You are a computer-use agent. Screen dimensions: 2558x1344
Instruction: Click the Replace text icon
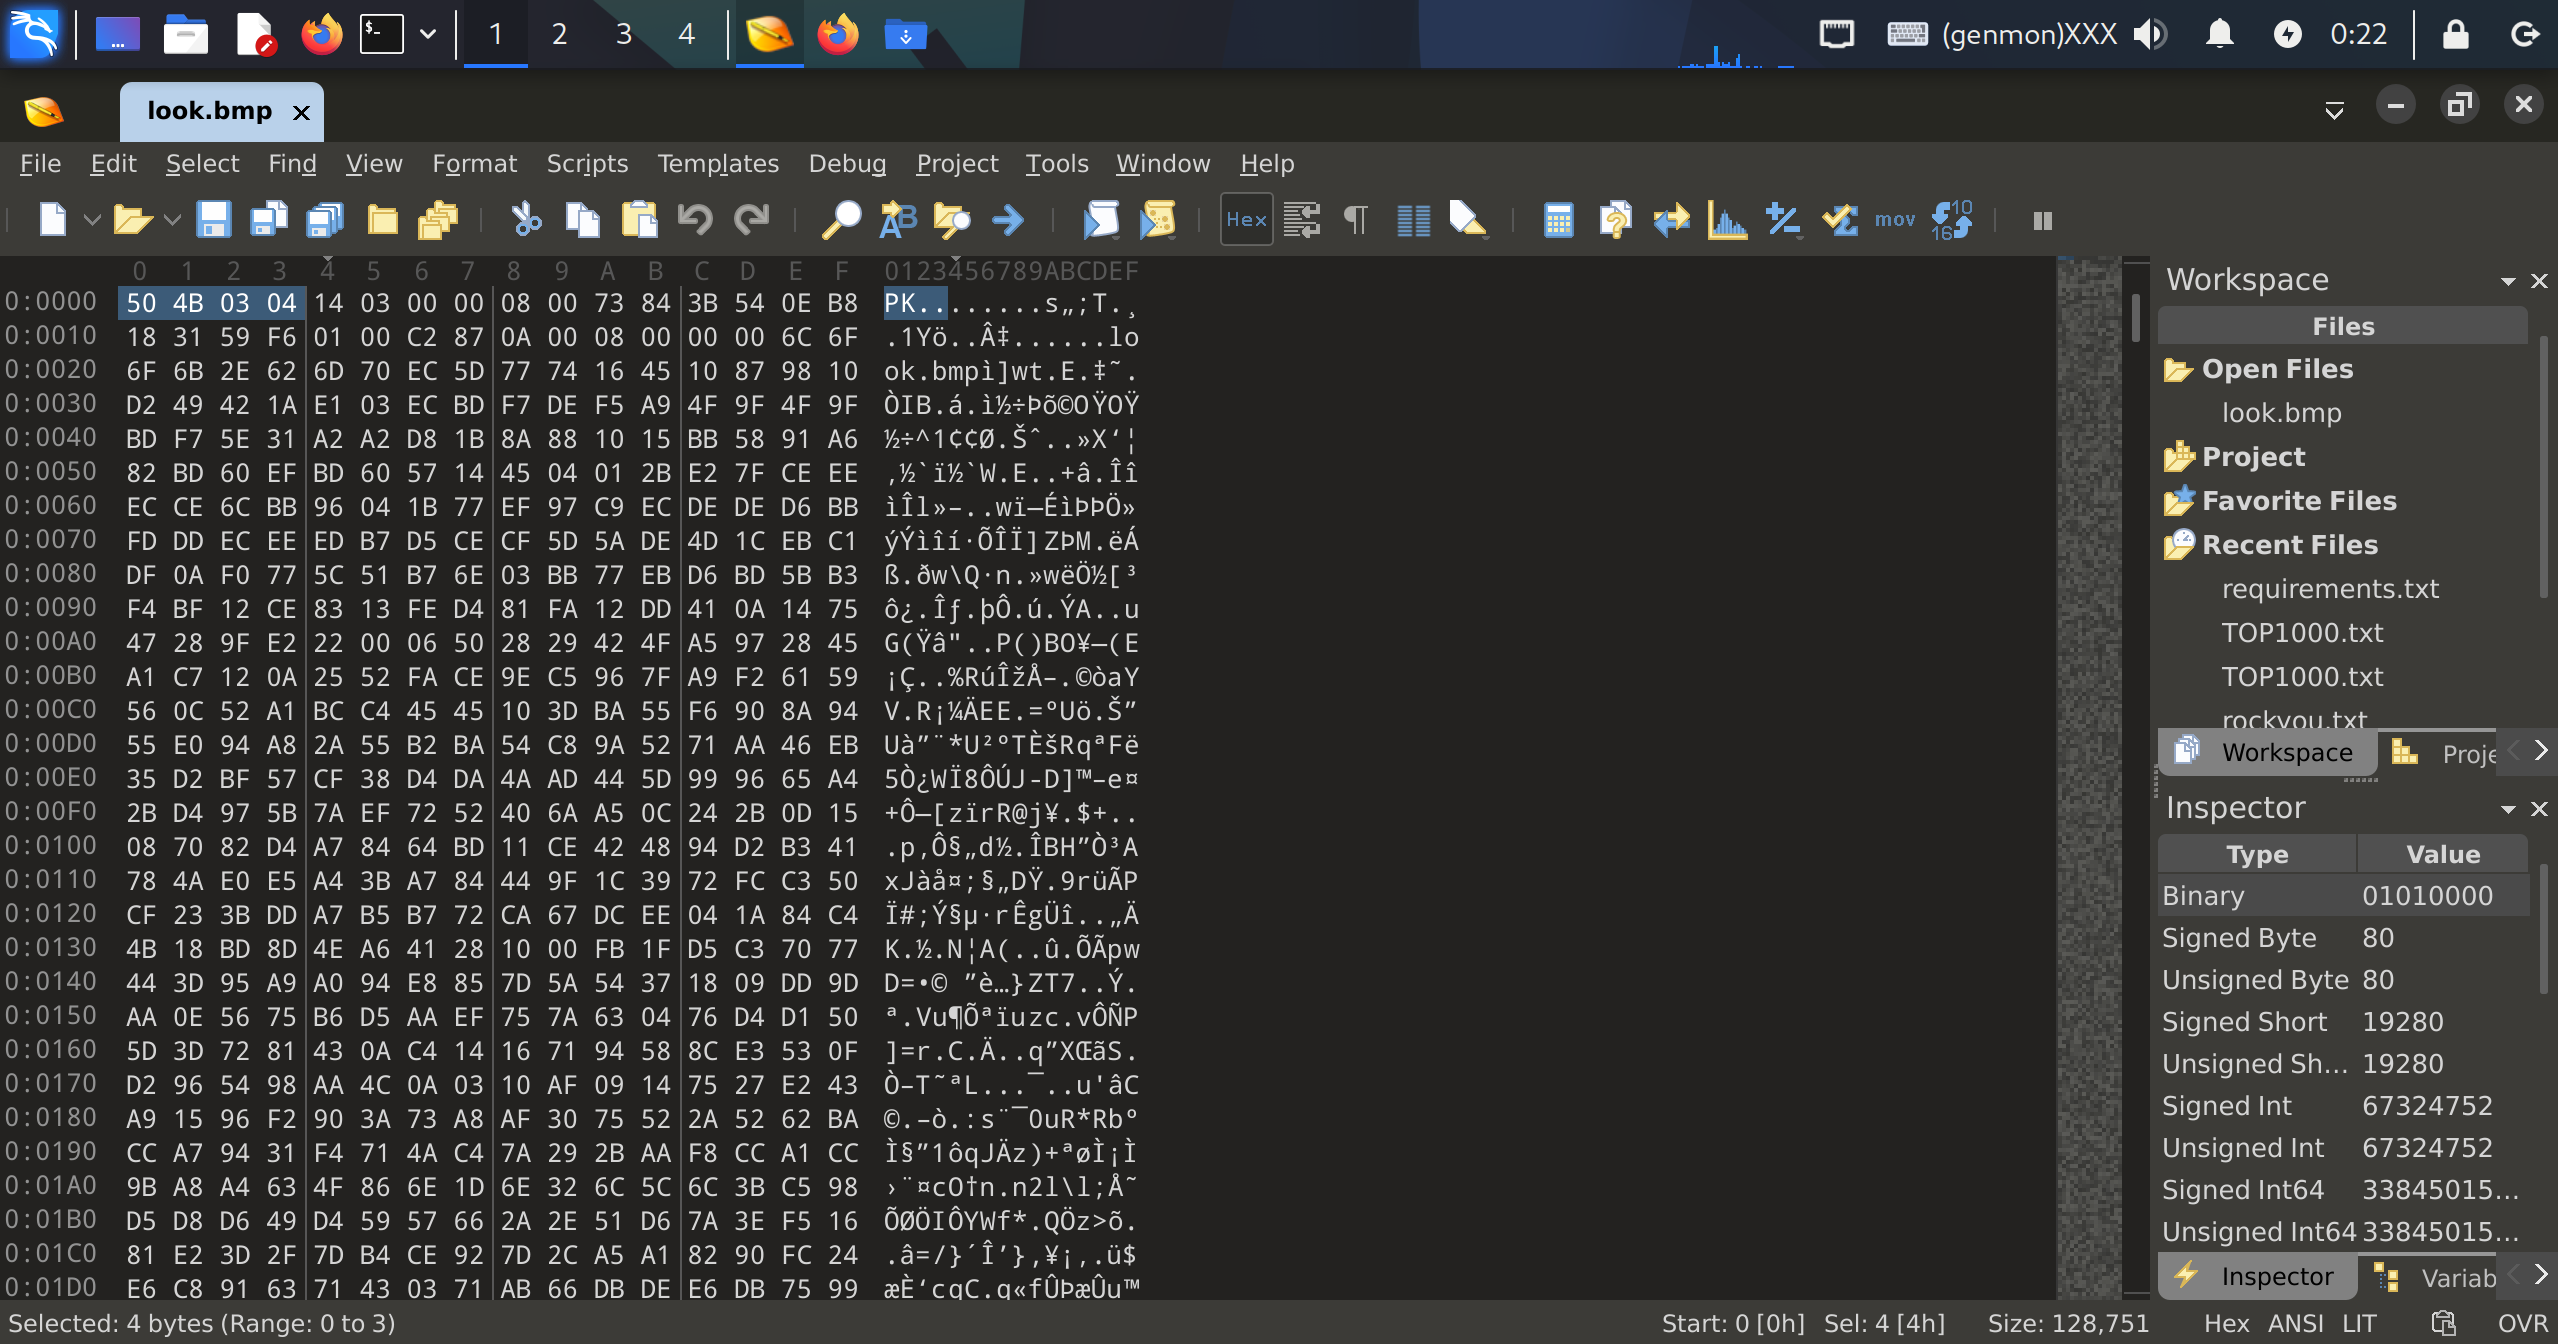click(x=897, y=219)
